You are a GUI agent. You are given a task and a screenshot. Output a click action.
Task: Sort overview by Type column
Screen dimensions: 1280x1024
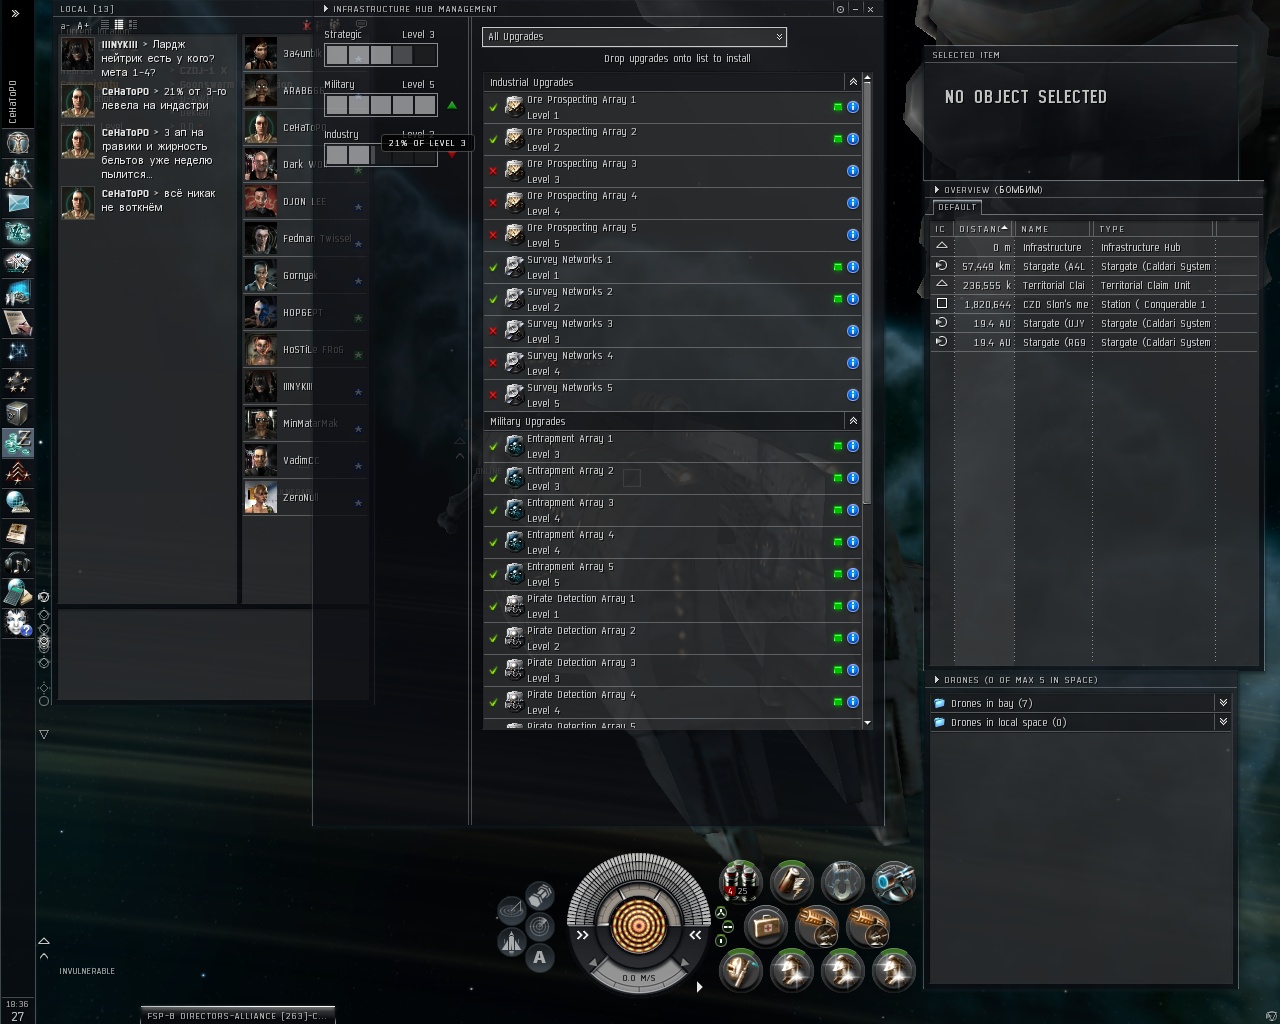(x=1155, y=229)
